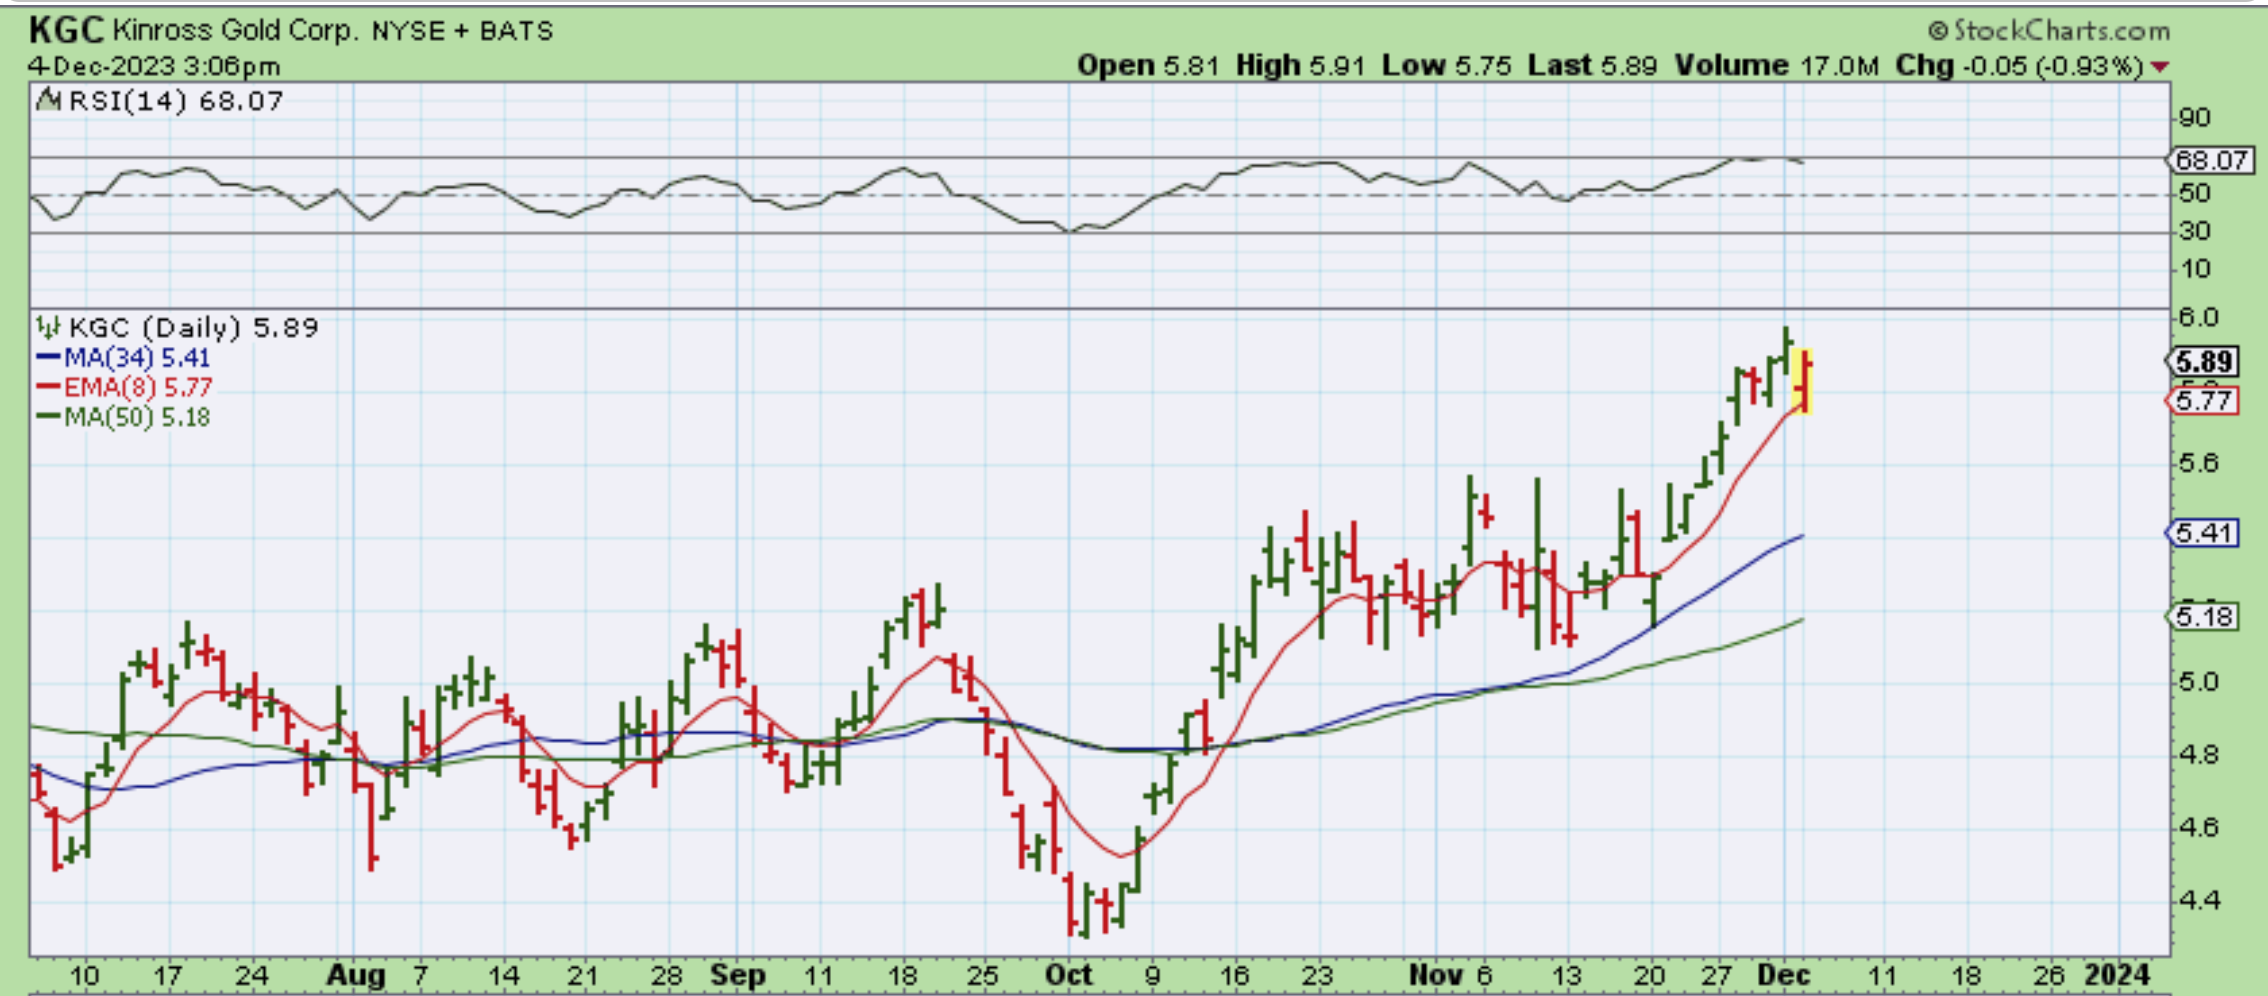Click the 6 date label after Nov
The image size is (2268, 996).
click(x=1484, y=976)
